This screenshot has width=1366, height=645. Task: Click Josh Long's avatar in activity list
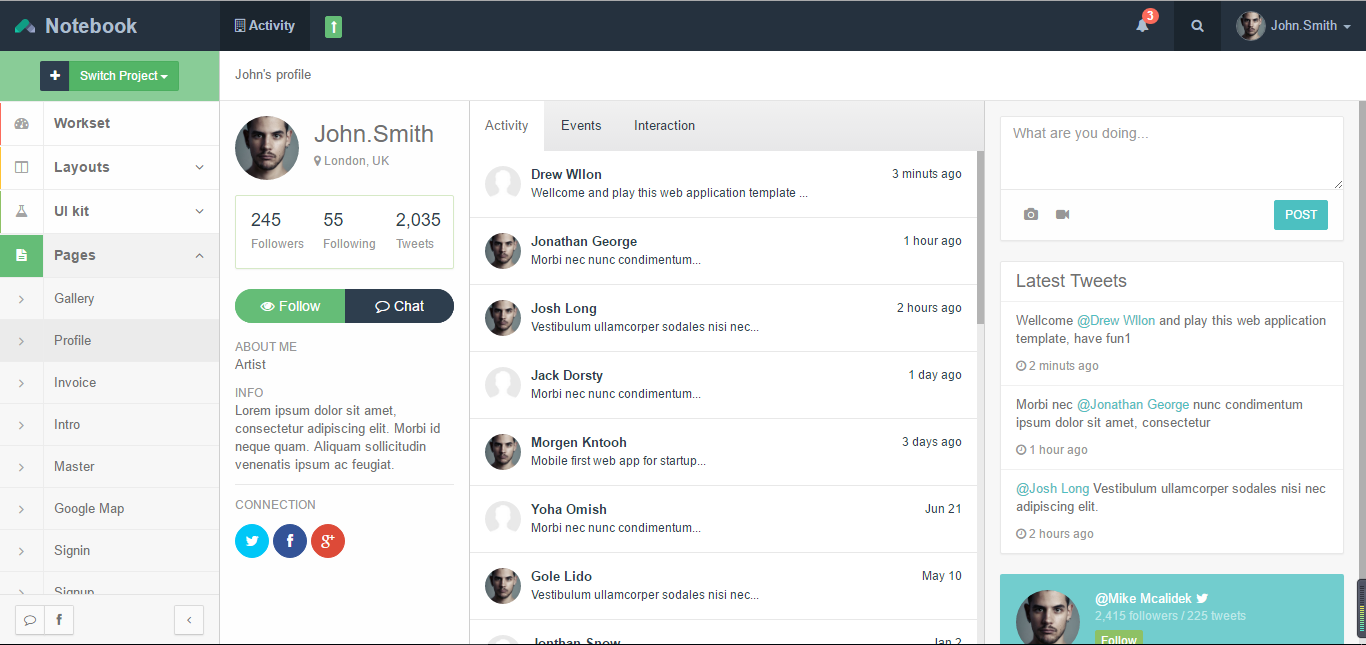pos(503,318)
